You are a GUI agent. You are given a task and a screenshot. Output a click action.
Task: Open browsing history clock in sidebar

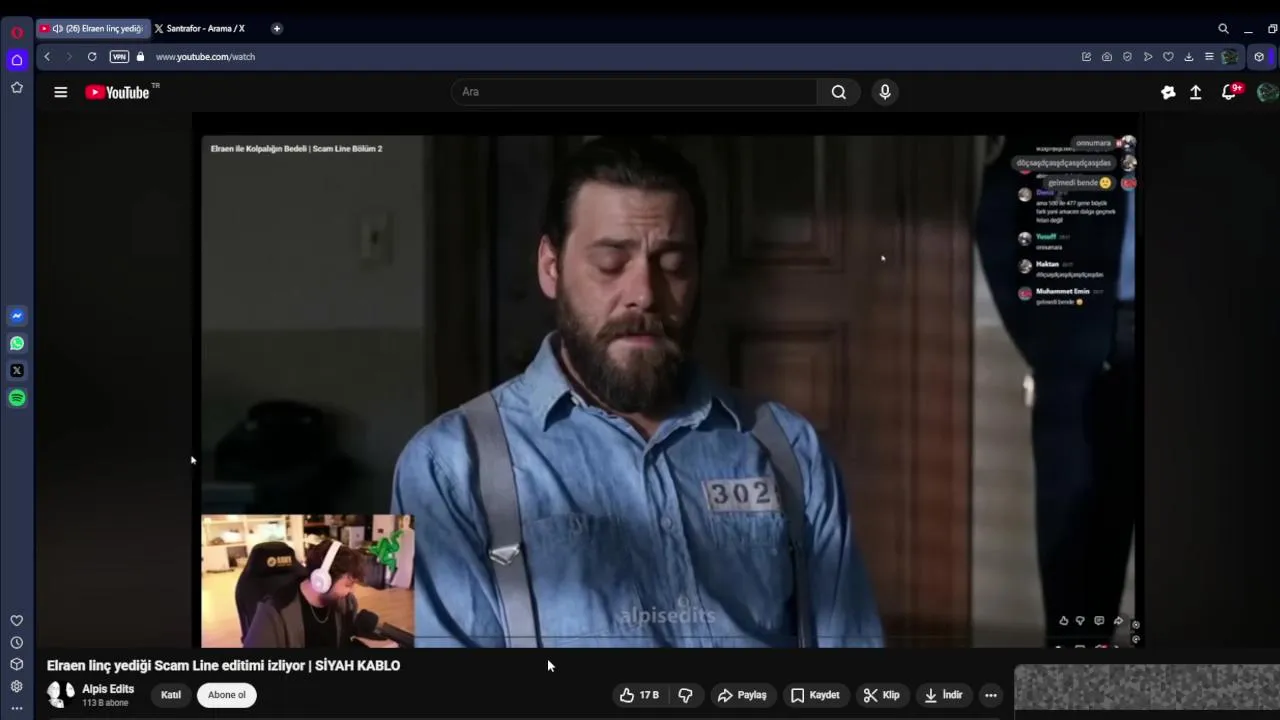(x=17, y=643)
